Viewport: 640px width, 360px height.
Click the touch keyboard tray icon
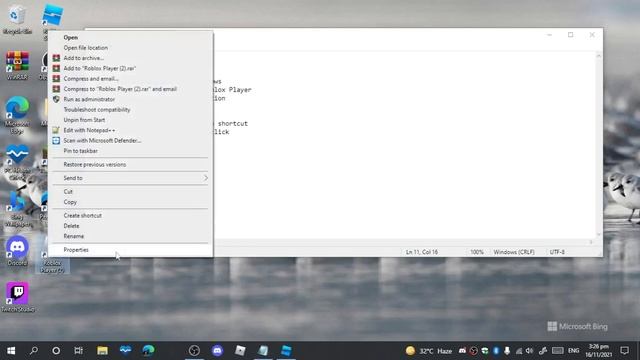click(x=558, y=351)
